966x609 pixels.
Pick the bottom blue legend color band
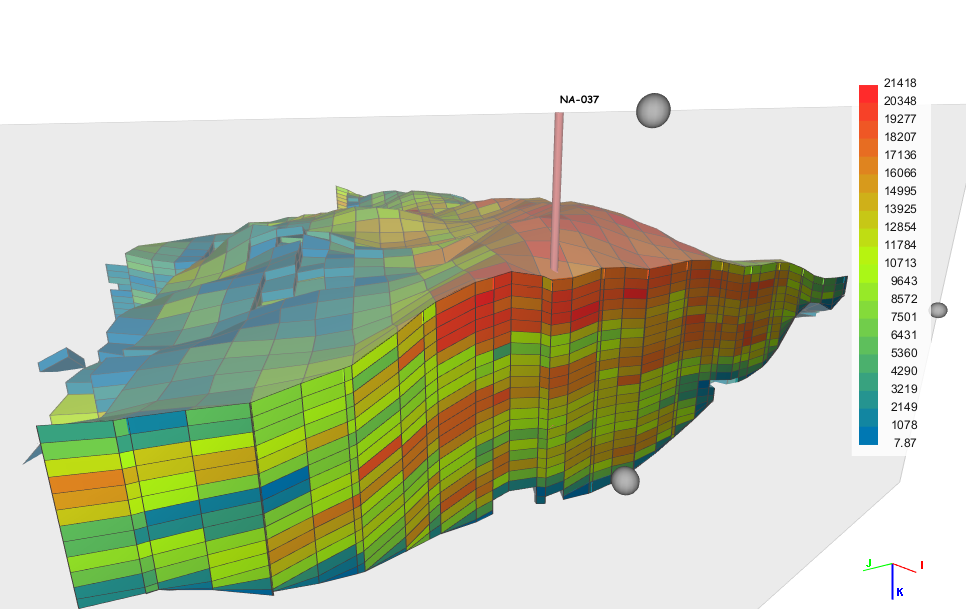(x=868, y=436)
